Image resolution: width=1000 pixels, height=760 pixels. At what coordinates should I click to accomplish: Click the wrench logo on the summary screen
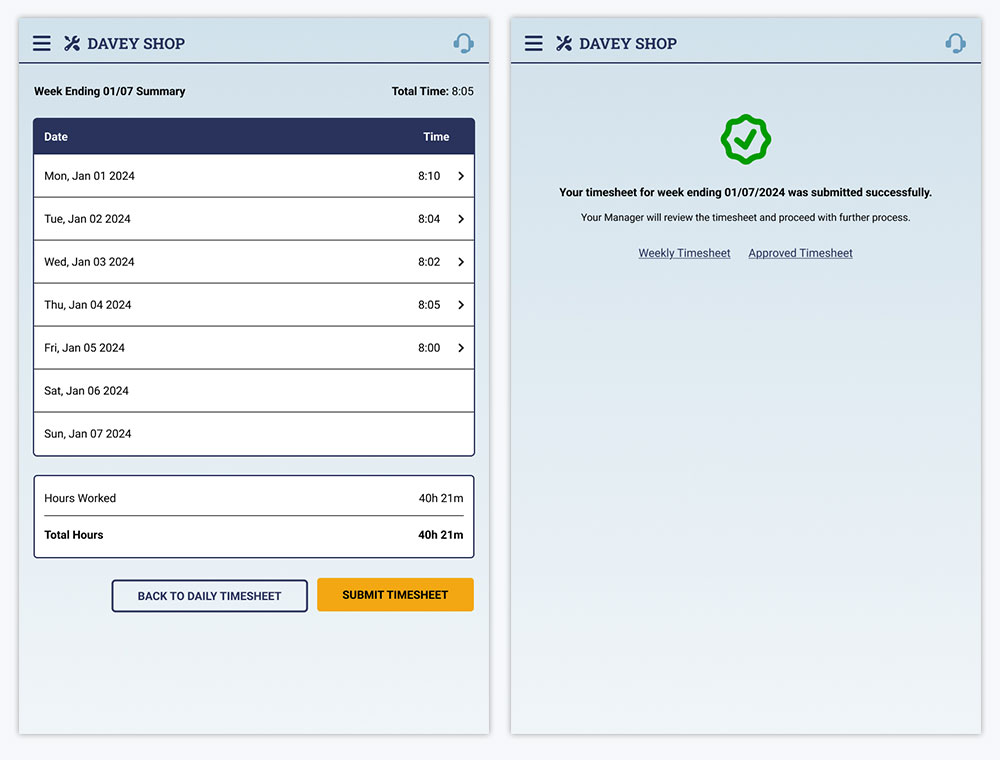72,43
